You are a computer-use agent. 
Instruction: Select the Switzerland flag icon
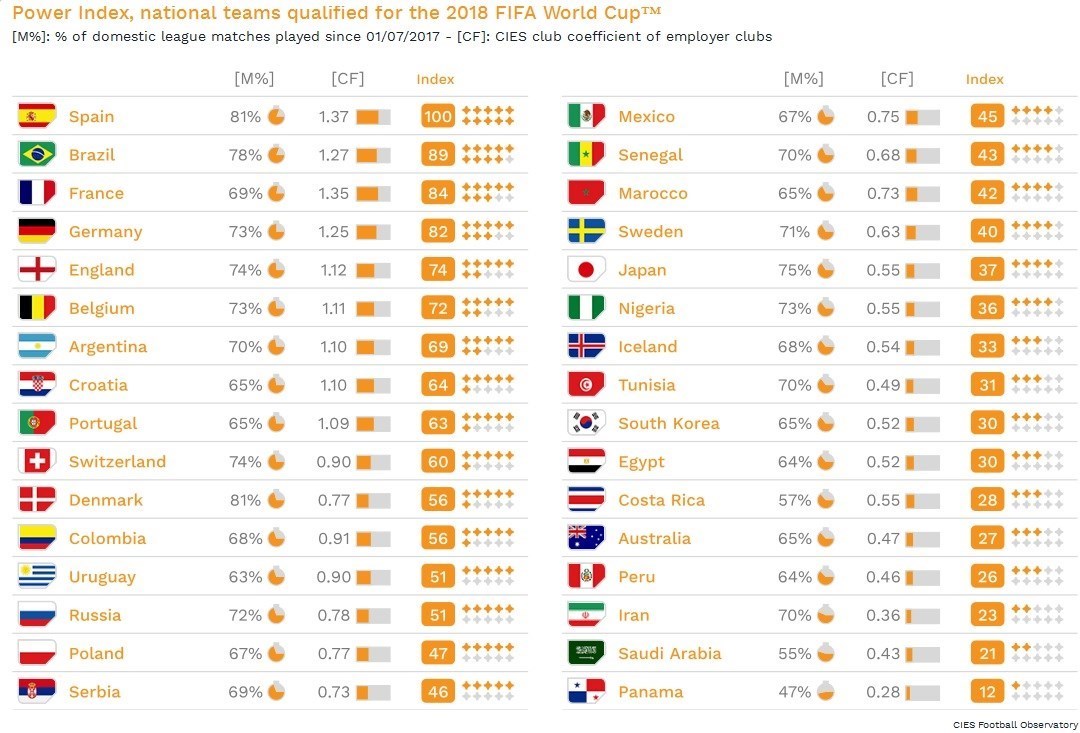click(37, 461)
